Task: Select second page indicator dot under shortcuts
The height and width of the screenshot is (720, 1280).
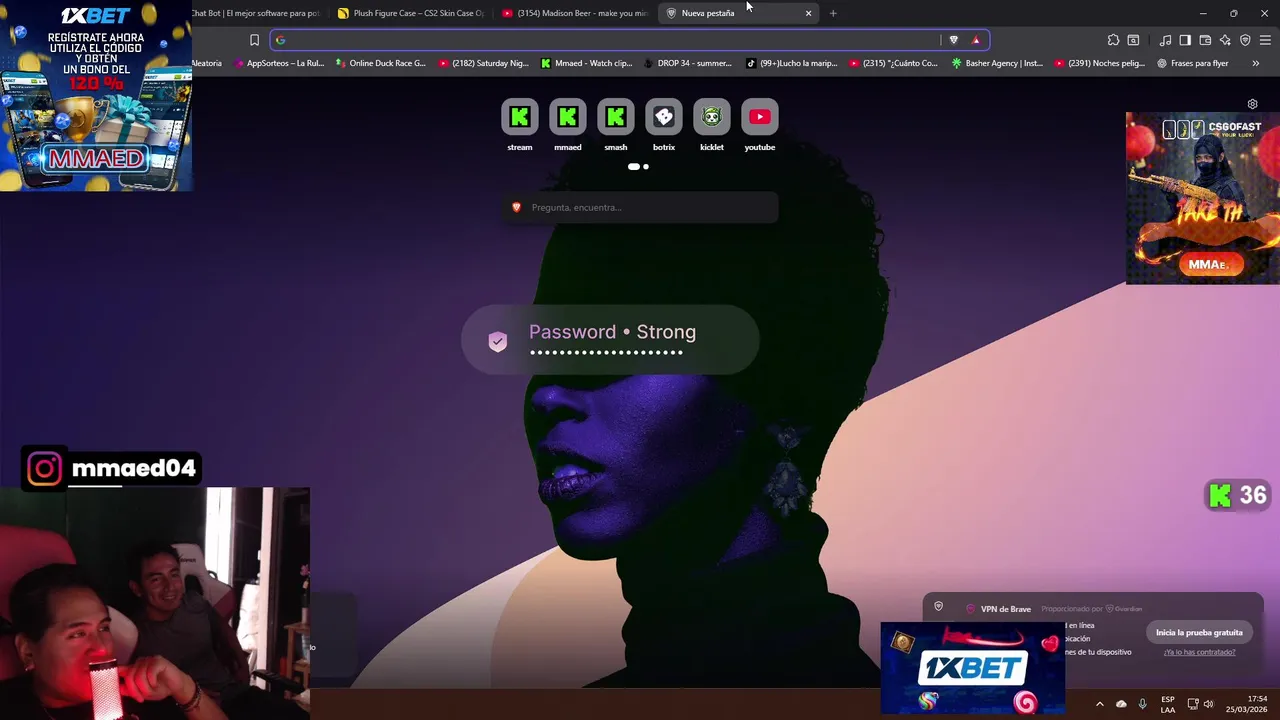Action: [x=646, y=167]
